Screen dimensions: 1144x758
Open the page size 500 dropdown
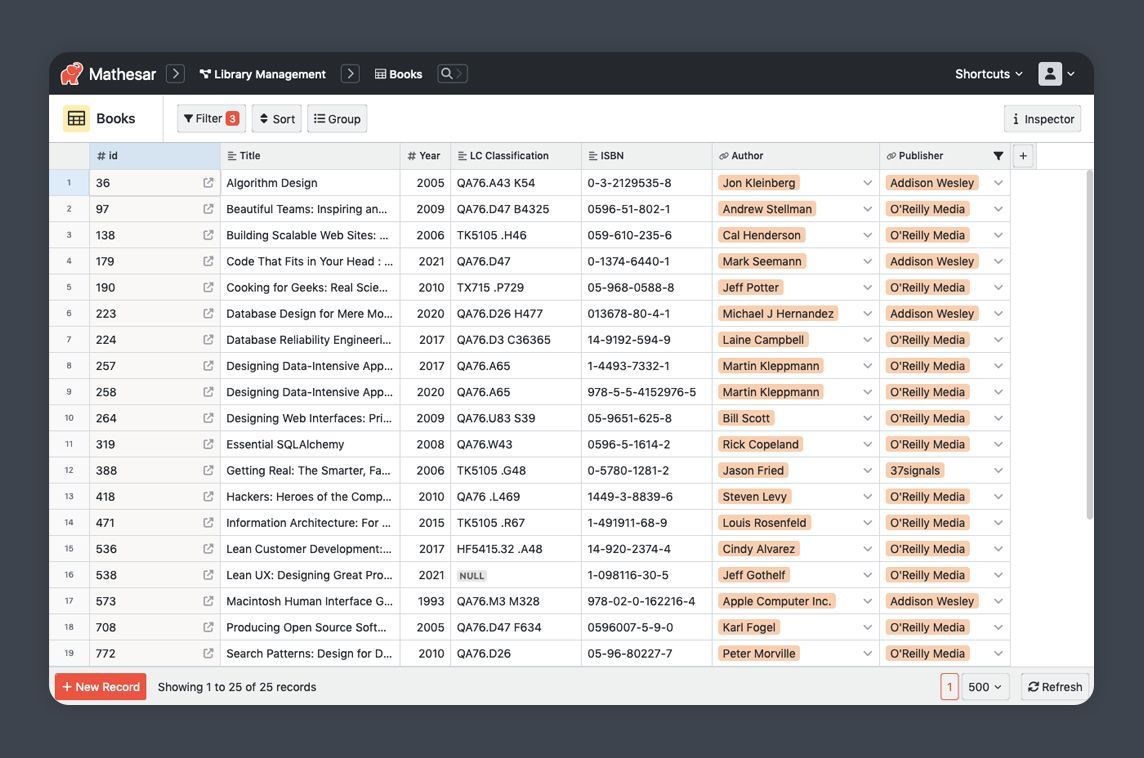985,687
